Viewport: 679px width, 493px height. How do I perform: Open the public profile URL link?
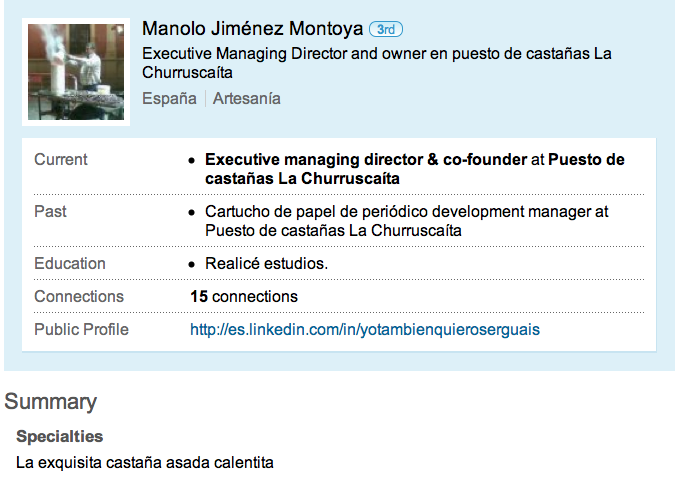pyautogui.click(x=365, y=329)
